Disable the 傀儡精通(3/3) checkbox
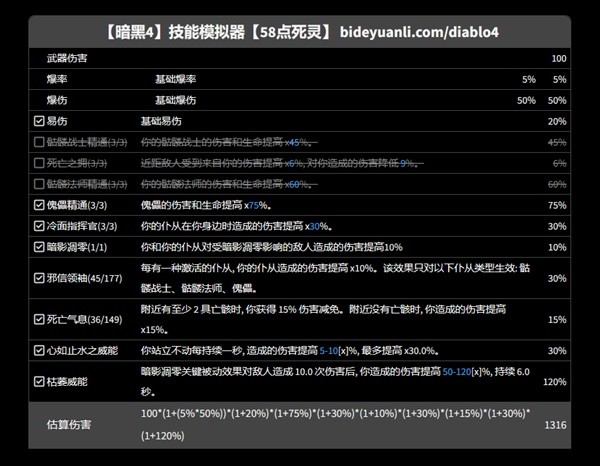The height and width of the screenshot is (466, 600). pyautogui.click(x=39, y=205)
